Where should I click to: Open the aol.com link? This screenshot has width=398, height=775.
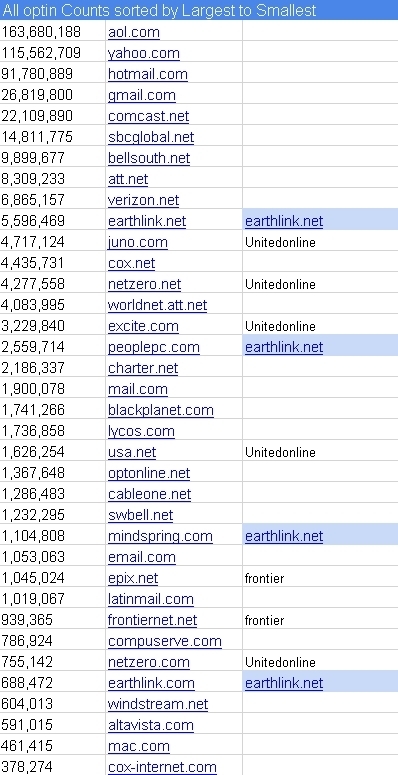click(133, 32)
